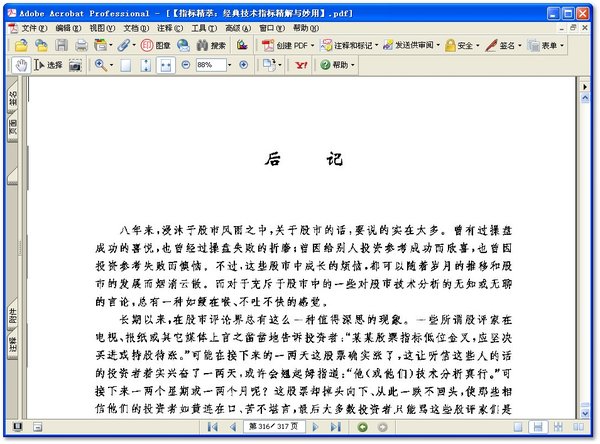600x444 pixels.
Task: Switch to Continuous Facing layout
Action: click(558, 427)
